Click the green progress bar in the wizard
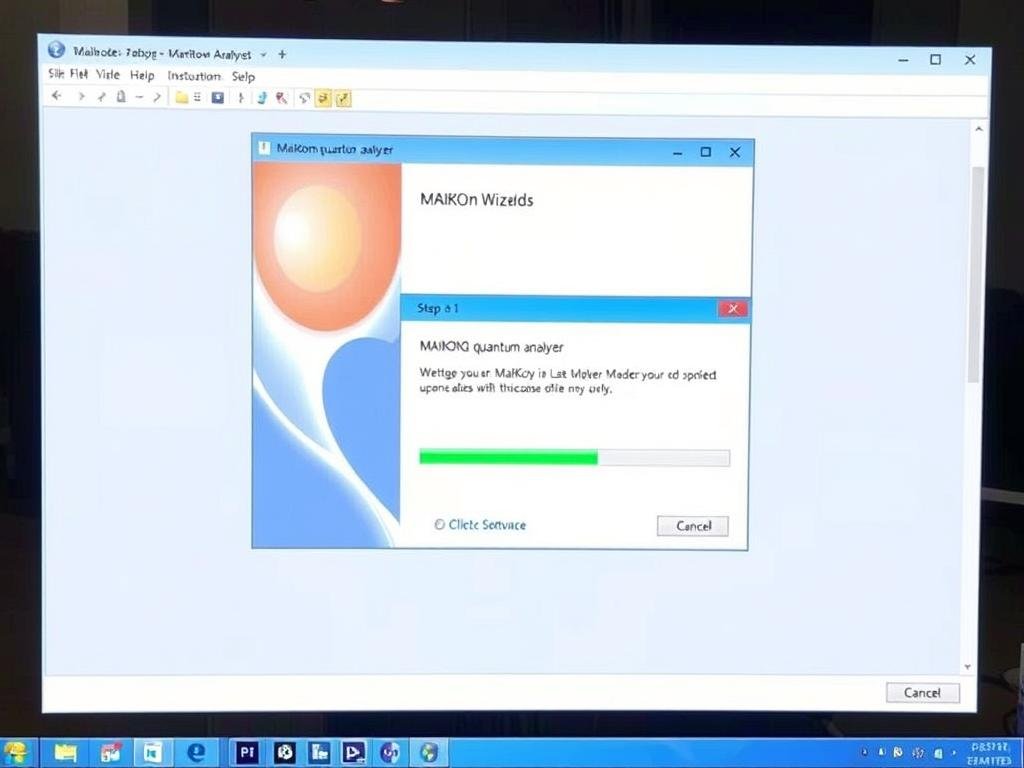 tap(508, 457)
